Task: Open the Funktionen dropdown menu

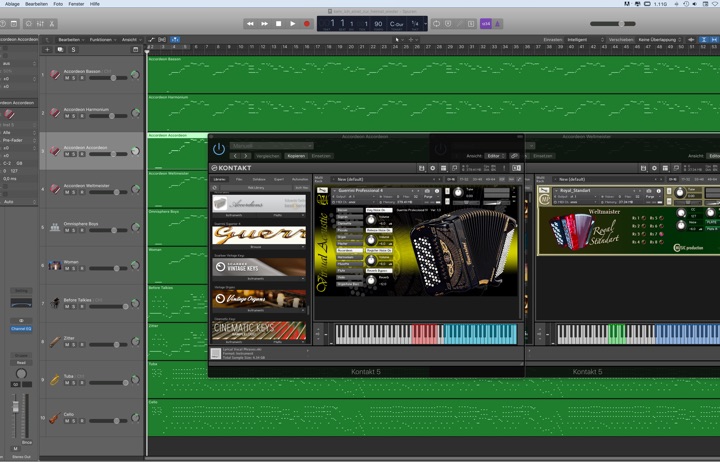Action: pyautogui.click(x=103, y=39)
